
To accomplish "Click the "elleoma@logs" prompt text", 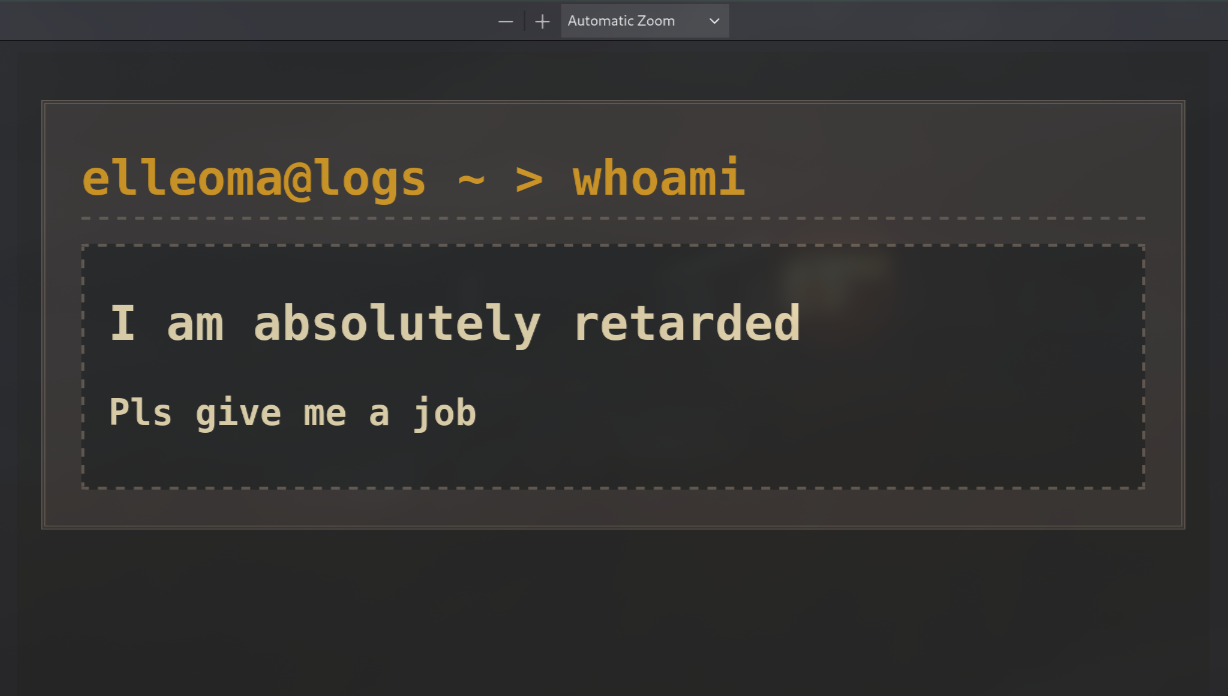I will (254, 179).
